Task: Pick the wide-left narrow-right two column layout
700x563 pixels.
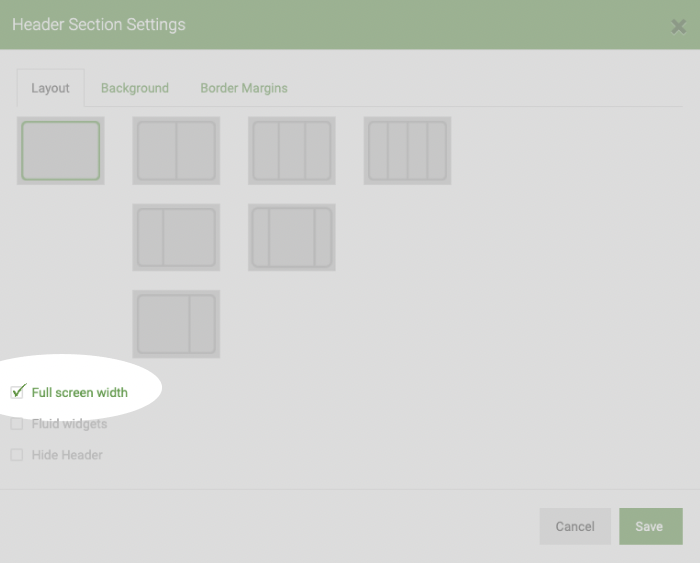Action: click(176, 324)
